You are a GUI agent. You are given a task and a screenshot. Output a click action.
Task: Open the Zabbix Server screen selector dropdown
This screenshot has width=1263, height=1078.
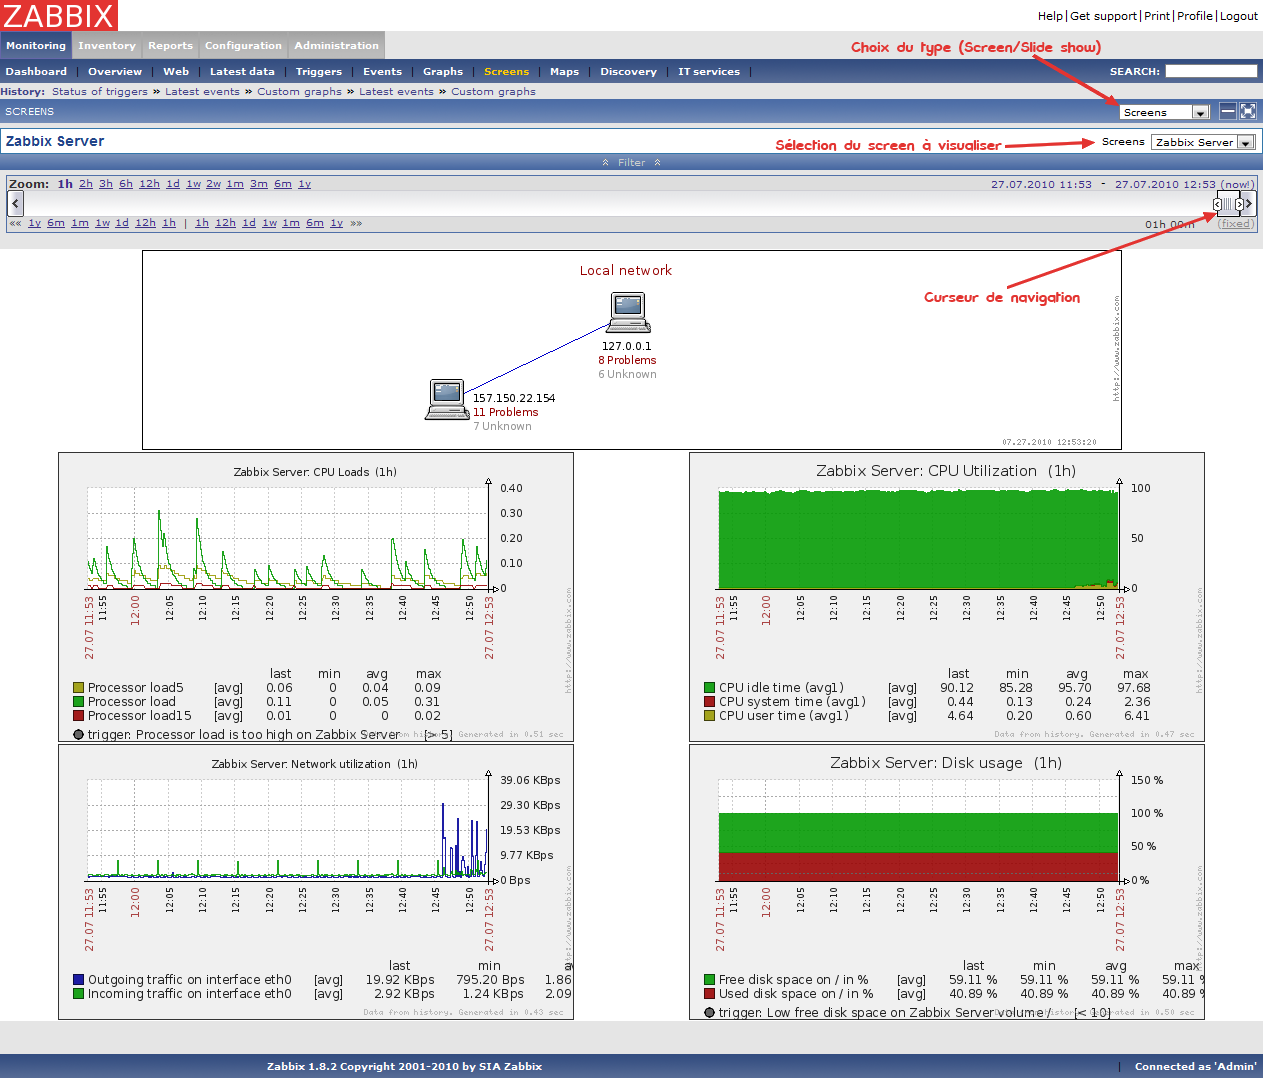[1202, 142]
